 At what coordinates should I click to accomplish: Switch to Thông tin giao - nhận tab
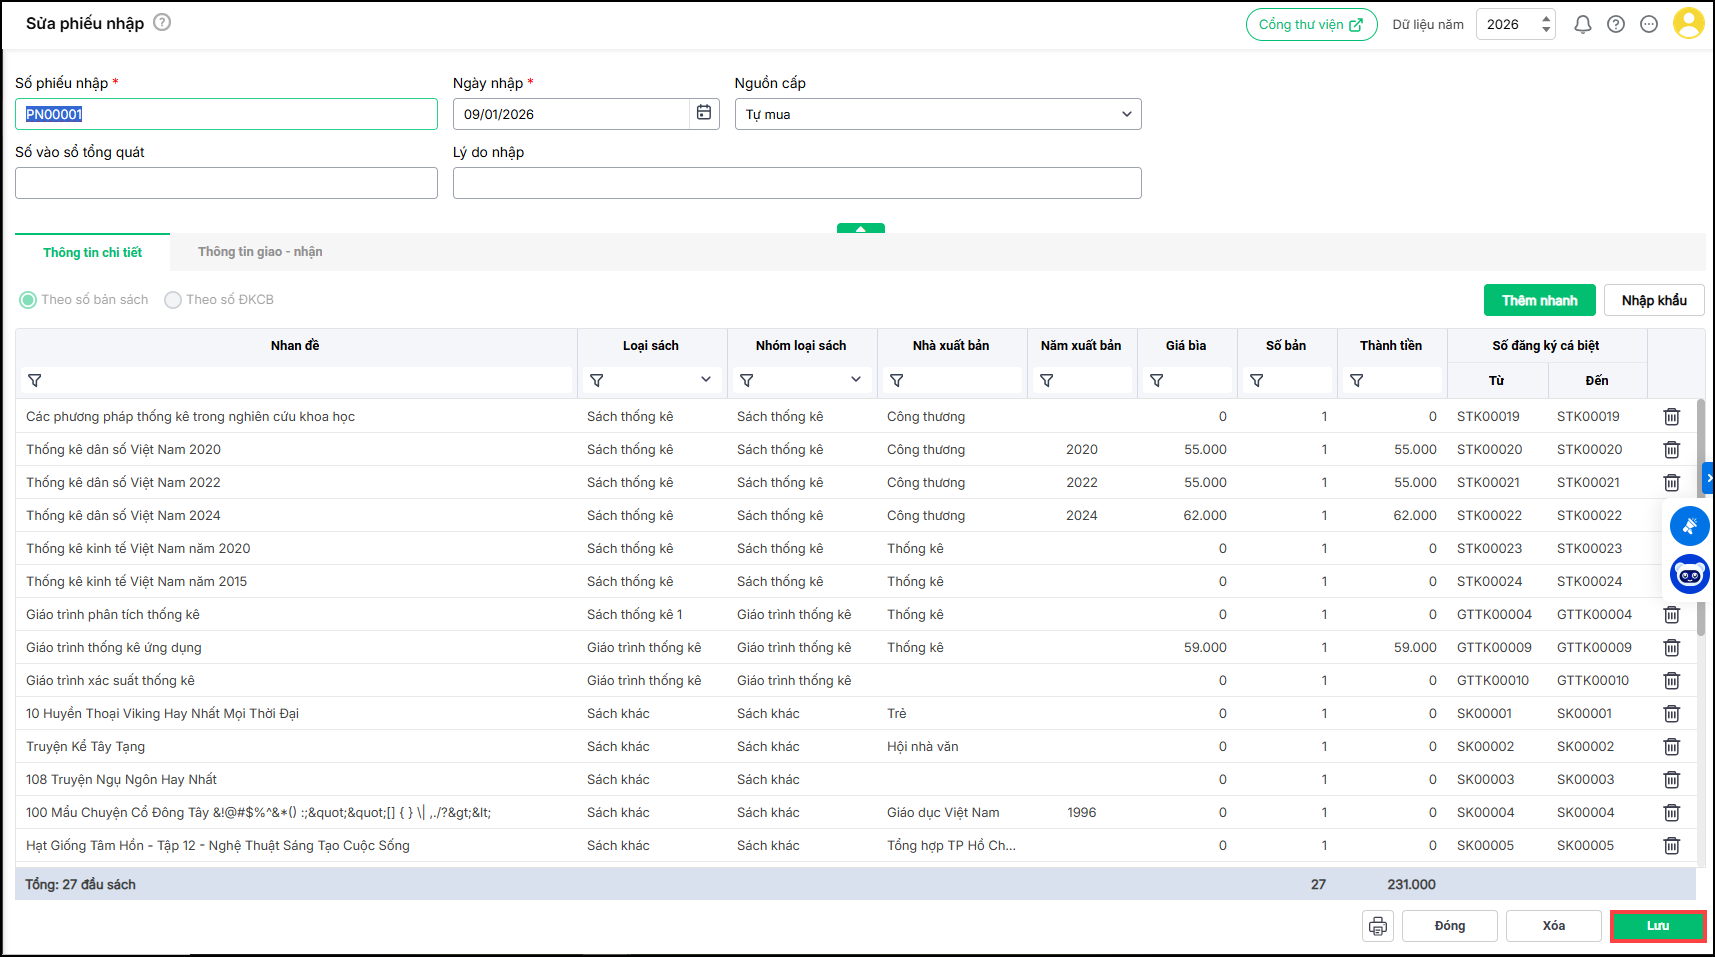[x=260, y=252]
